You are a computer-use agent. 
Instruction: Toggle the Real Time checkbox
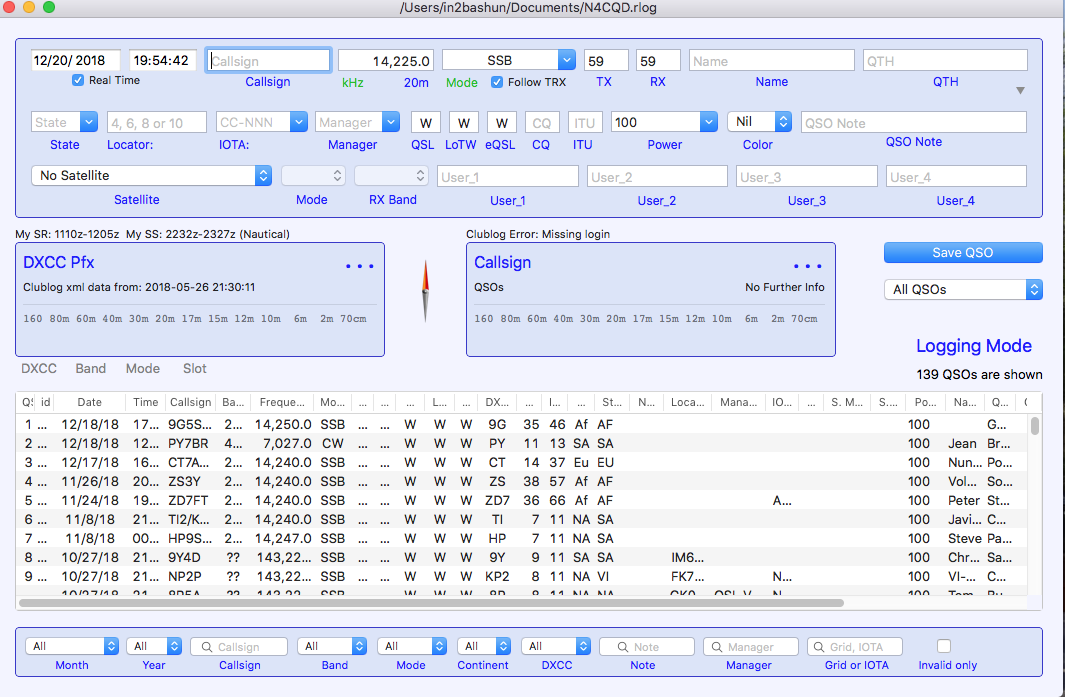78,80
